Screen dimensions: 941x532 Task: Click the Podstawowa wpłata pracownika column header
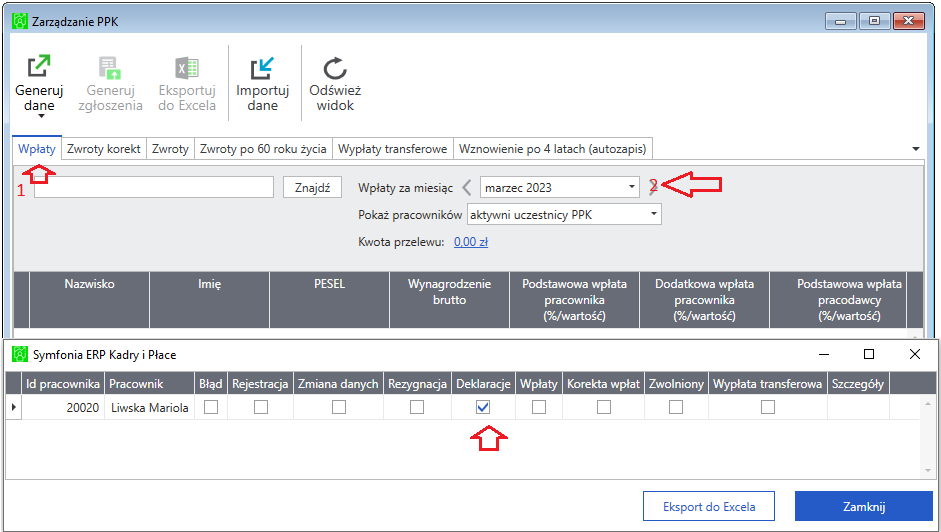574,300
